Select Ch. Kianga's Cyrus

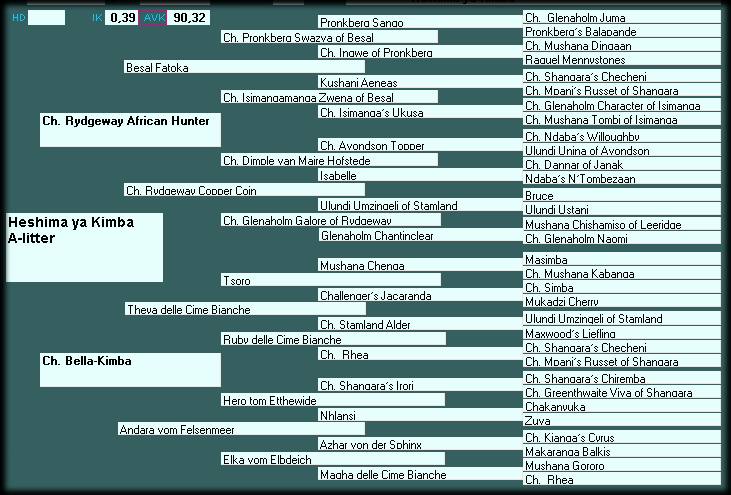[622, 437]
